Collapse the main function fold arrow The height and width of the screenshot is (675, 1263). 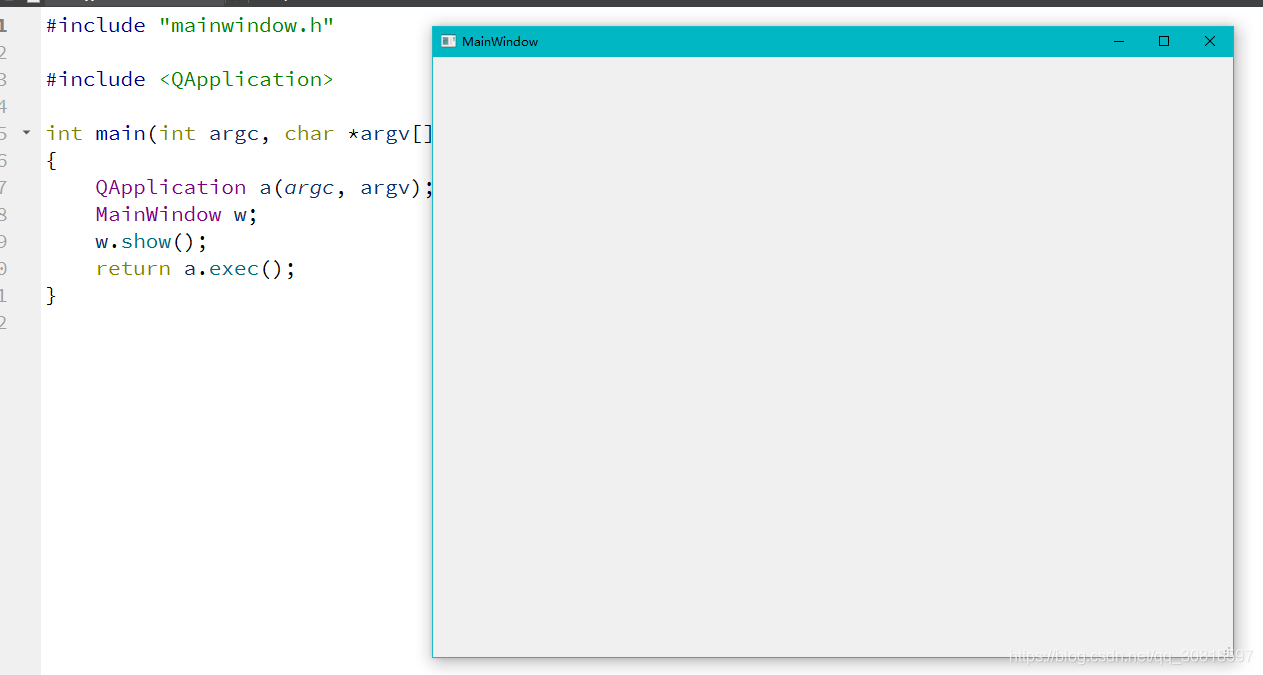pos(27,132)
